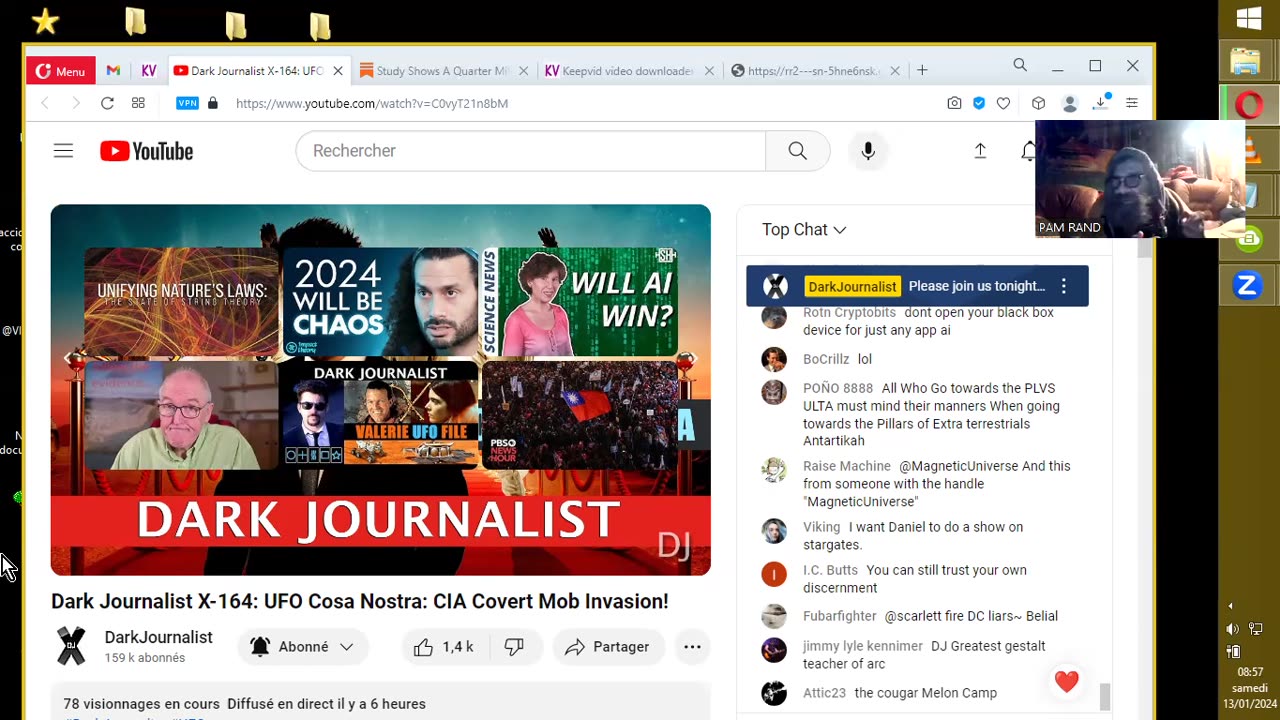The height and width of the screenshot is (720, 1280).
Task: Open the volume speaker tray icon
Action: click(1232, 629)
